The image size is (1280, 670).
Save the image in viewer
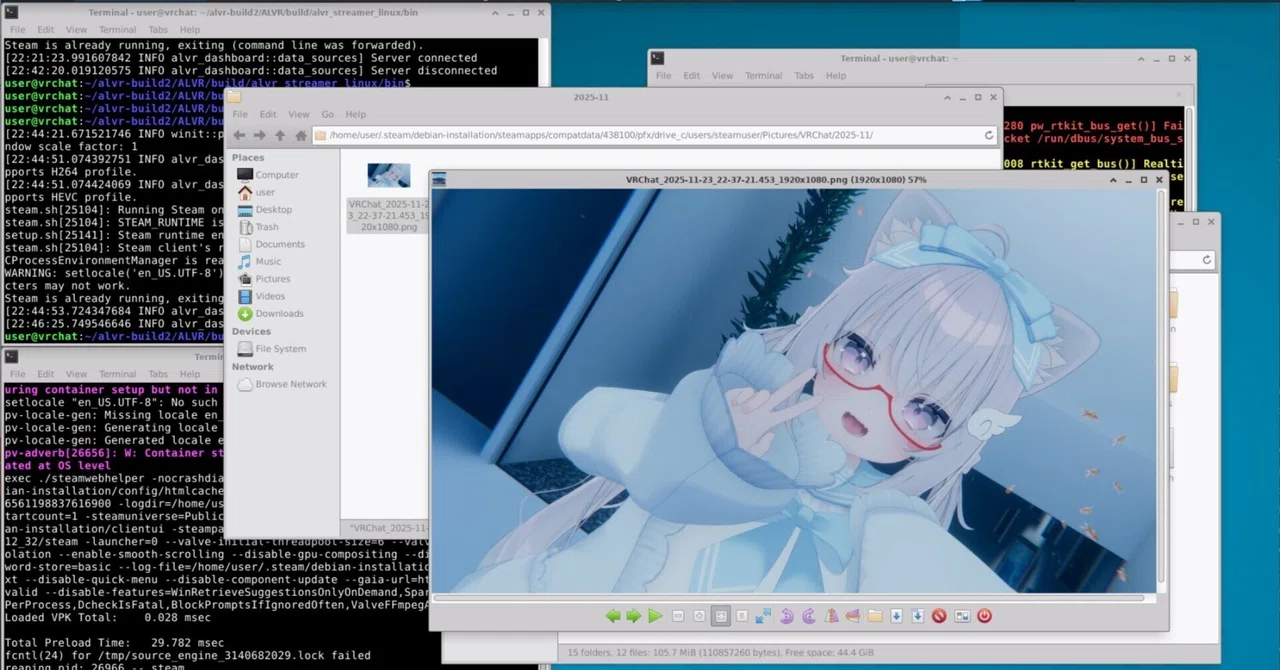pos(896,616)
